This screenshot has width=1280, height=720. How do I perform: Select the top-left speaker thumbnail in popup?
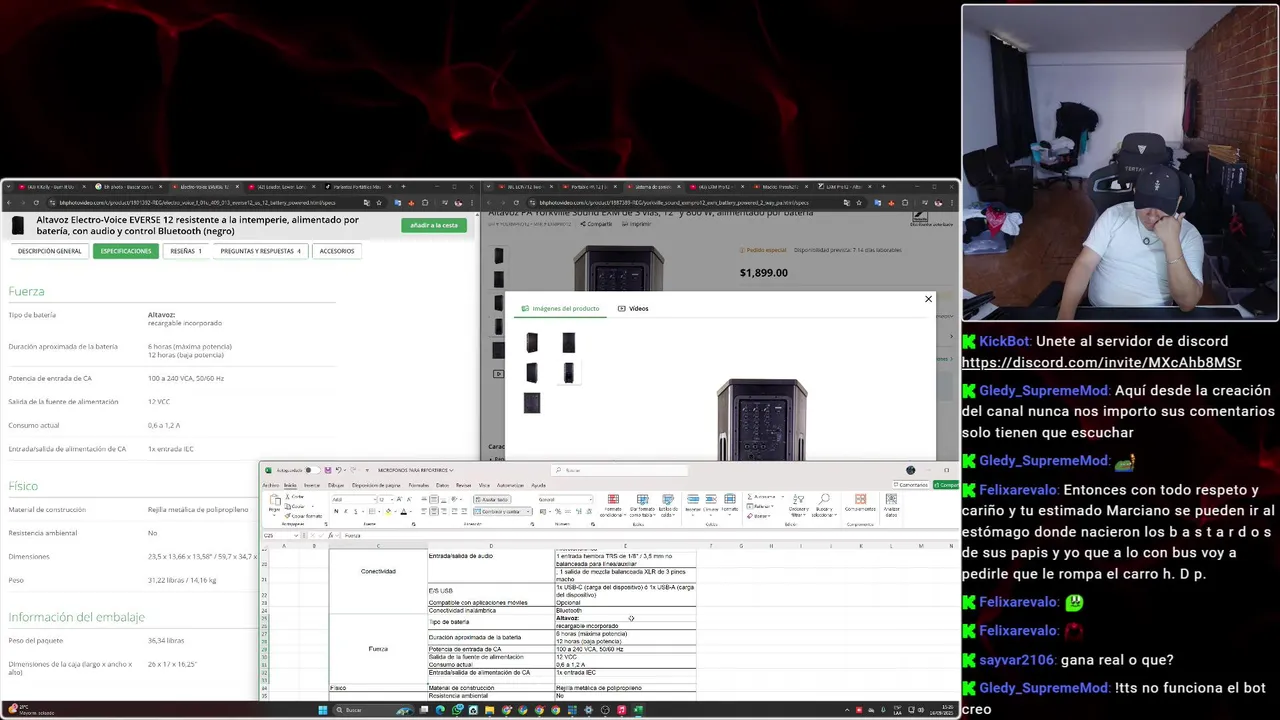pos(532,343)
